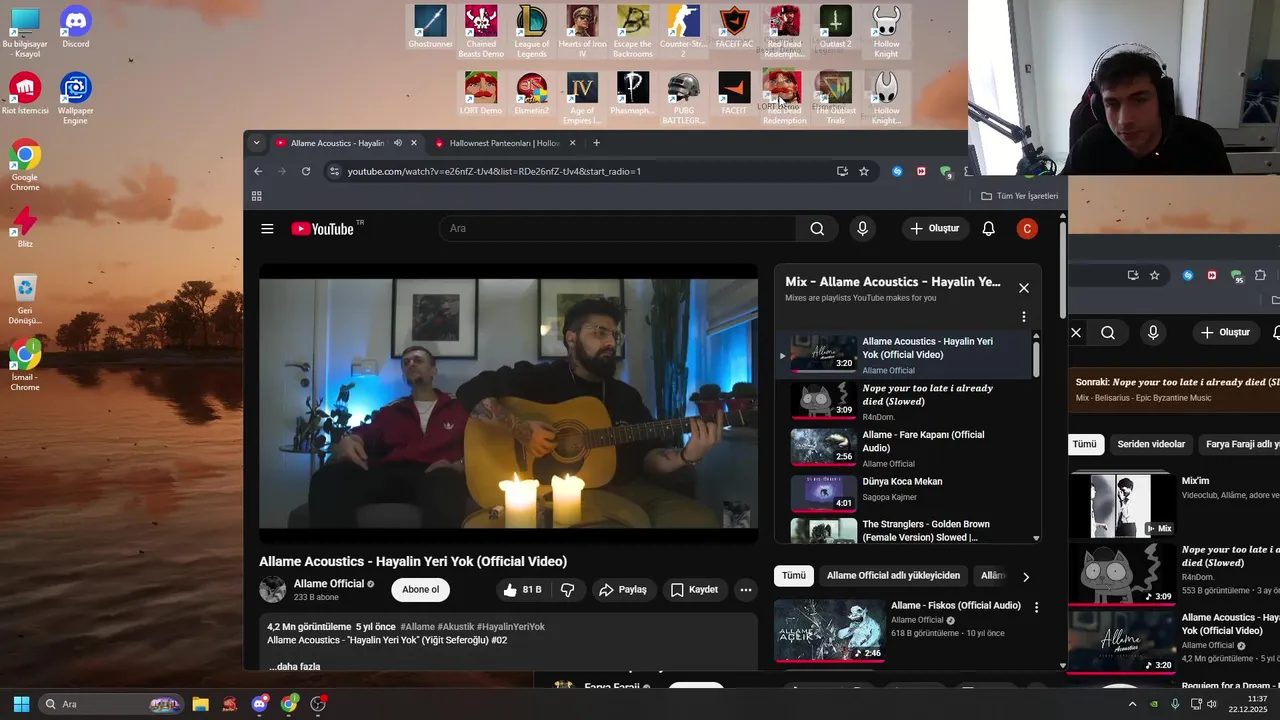Select Ismail - Chrome profile shortcut

pyautogui.click(x=25, y=365)
